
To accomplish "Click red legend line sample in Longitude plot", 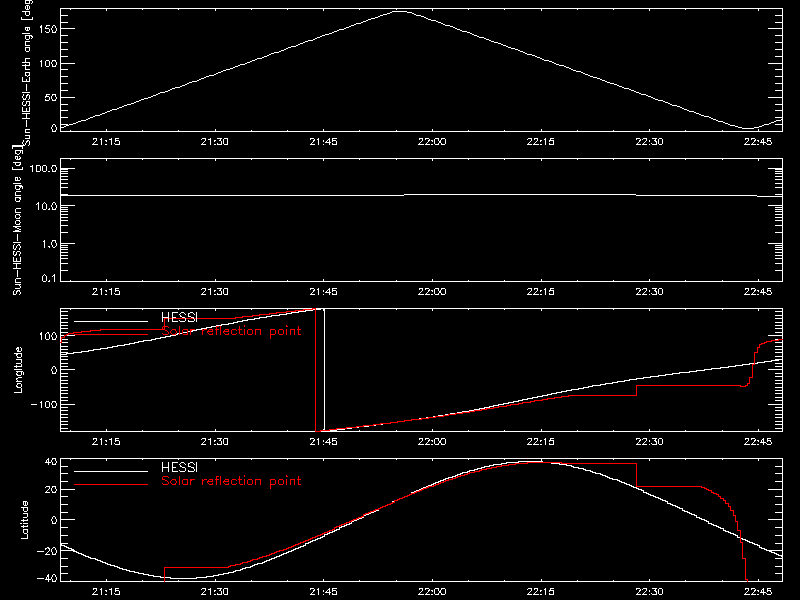I will [111, 335].
